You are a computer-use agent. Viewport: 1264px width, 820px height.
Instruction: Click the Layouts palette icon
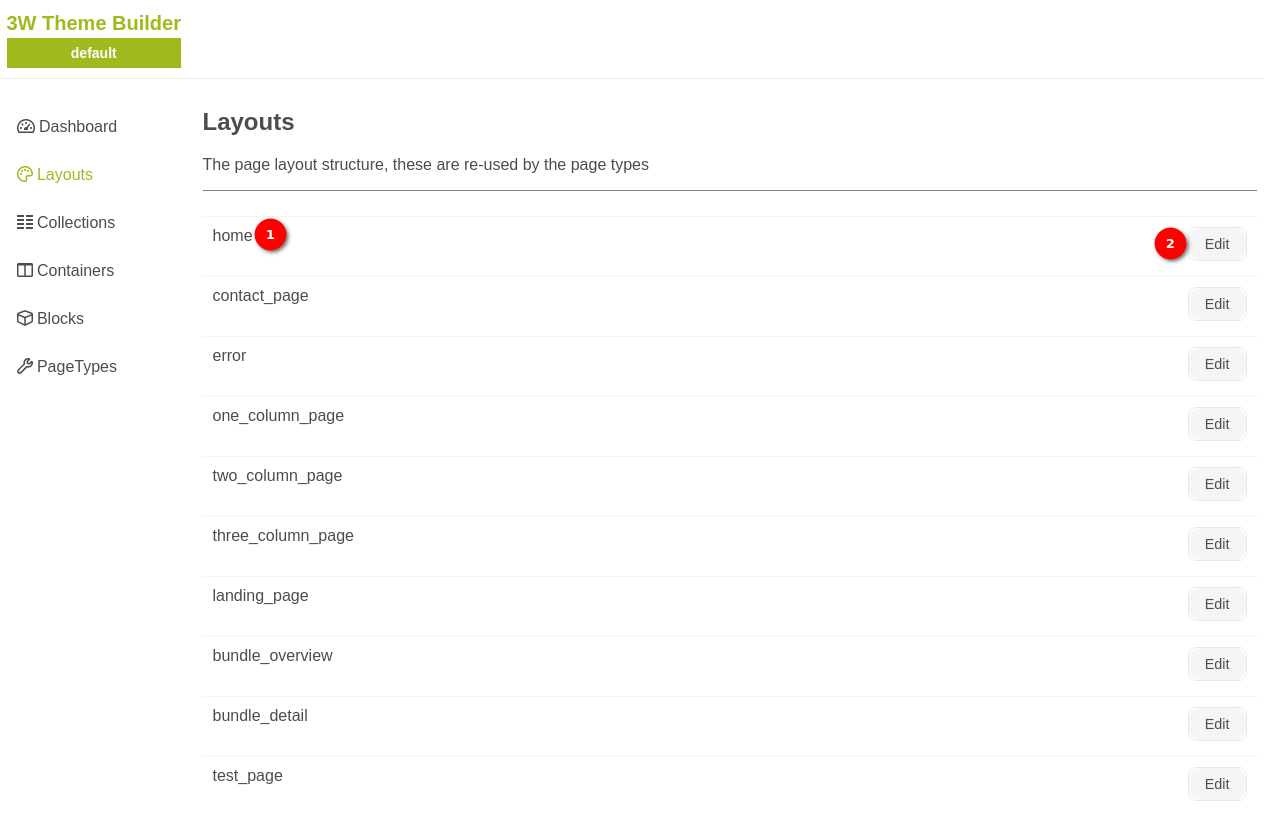pyautogui.click(x=25, y=174)
